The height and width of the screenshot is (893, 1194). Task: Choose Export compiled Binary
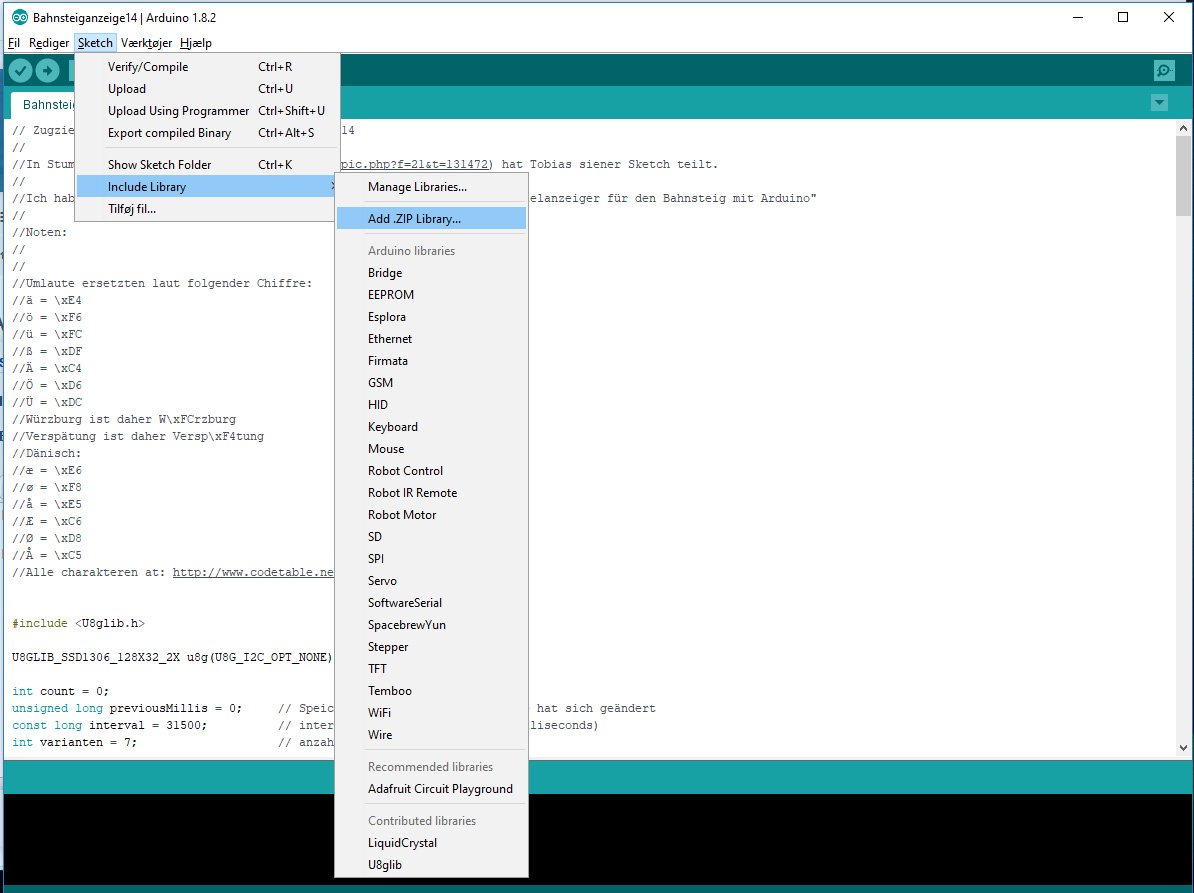pyautogui.click(x=206, y=133)
